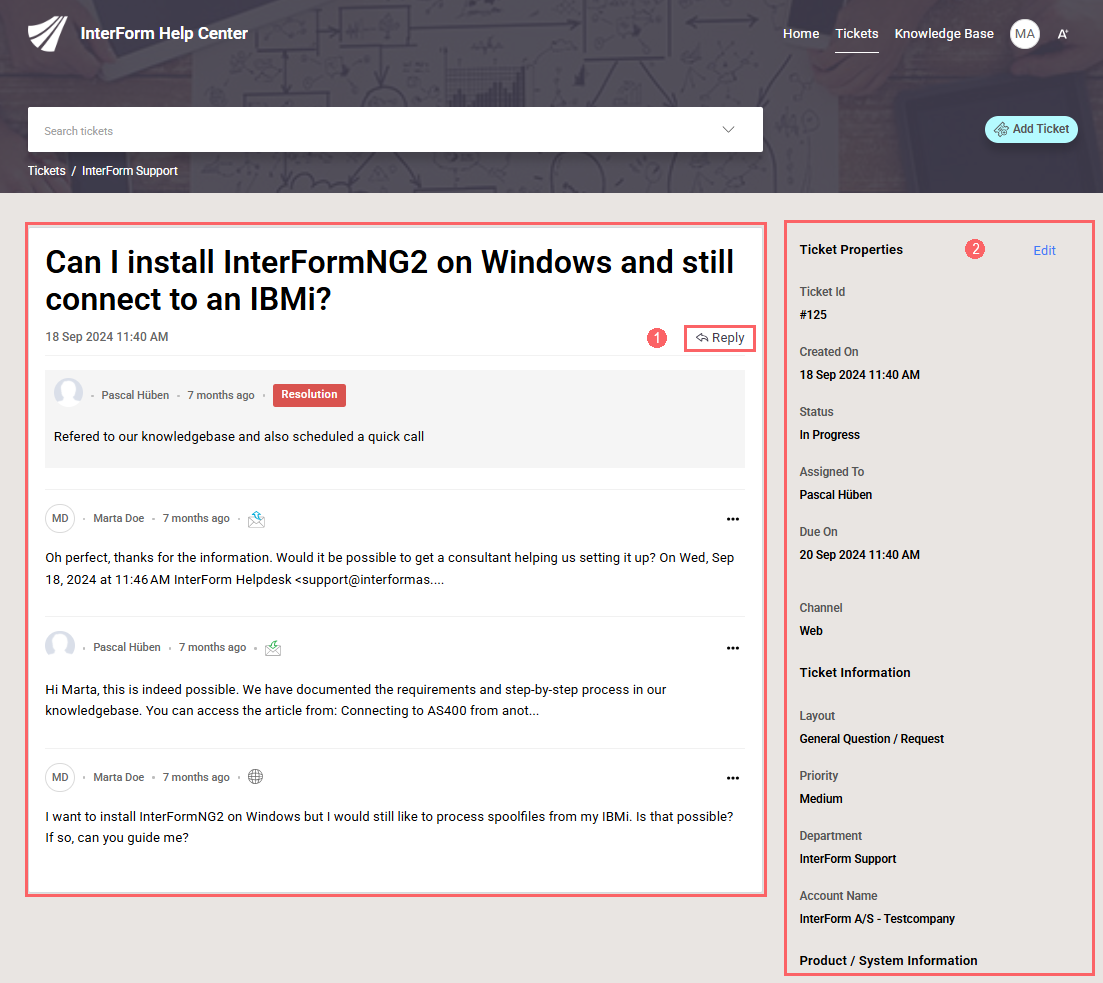This screenshot has width=1103, height=983.
Task: Click the incoming email icon beside Marta Doe
Action: [x=256, y=519]
